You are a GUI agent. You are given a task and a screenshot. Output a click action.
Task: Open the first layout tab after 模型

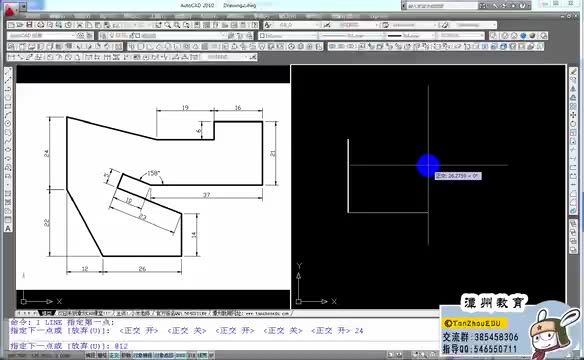[x=84, y=313]
